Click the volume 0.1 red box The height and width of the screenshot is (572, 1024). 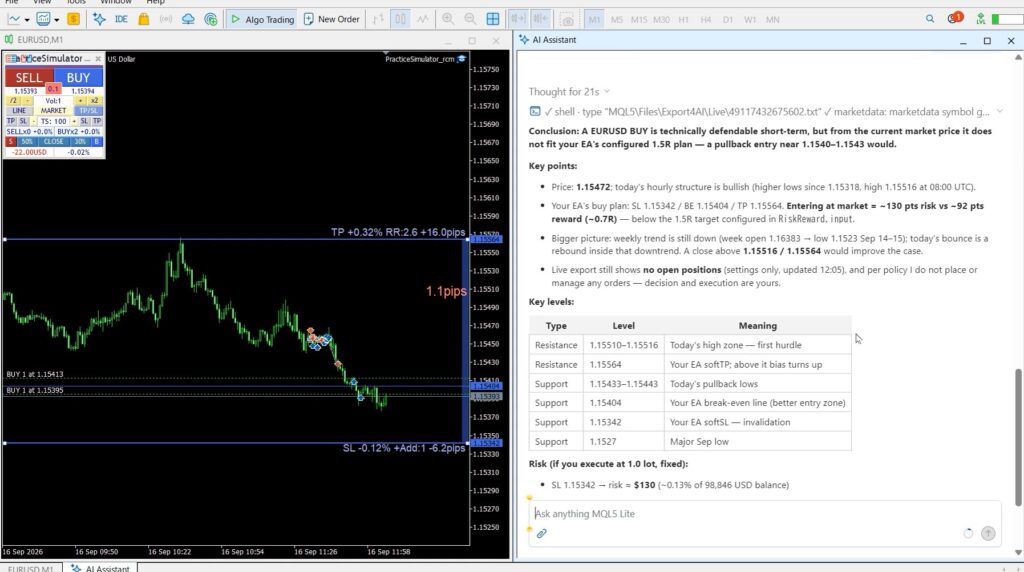coord(54,89)
